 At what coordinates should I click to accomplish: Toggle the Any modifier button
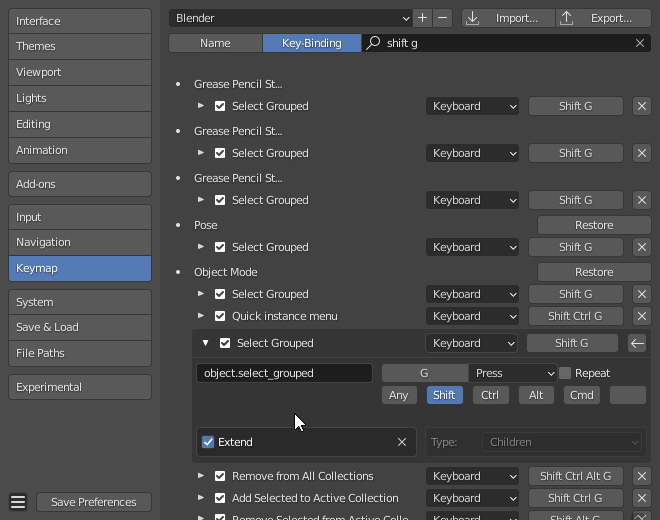(x=399, y=395)
